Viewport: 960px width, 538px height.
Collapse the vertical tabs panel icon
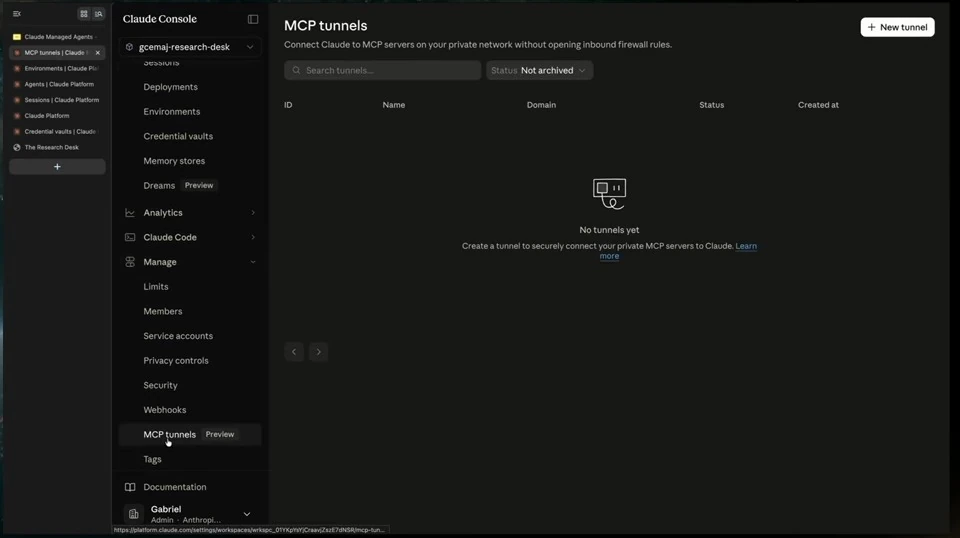pos(17,13)
